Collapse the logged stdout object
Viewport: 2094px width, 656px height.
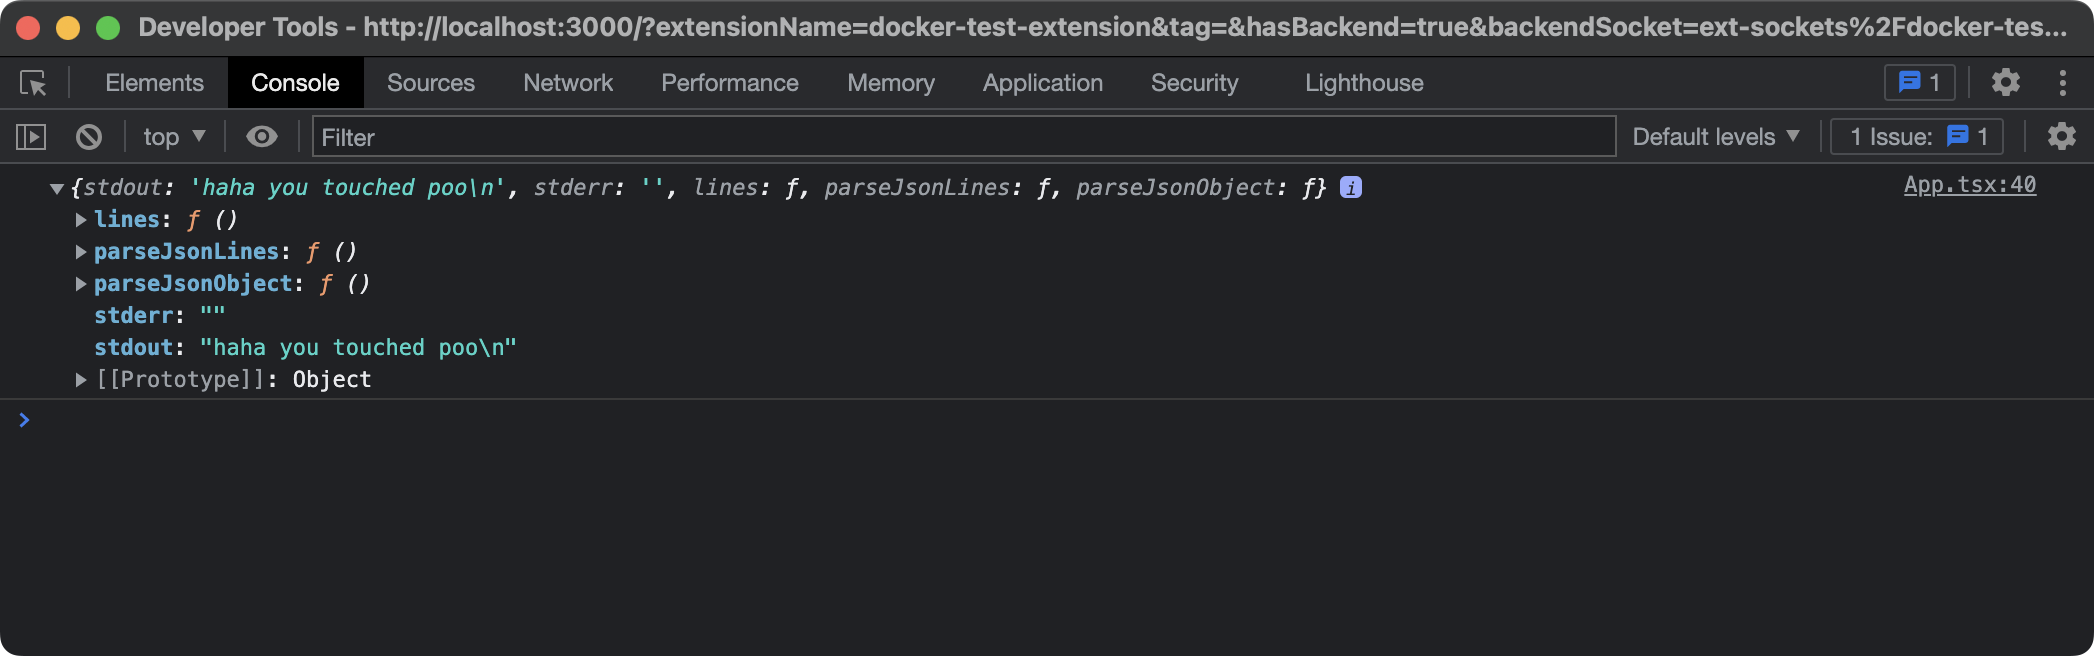57,188
